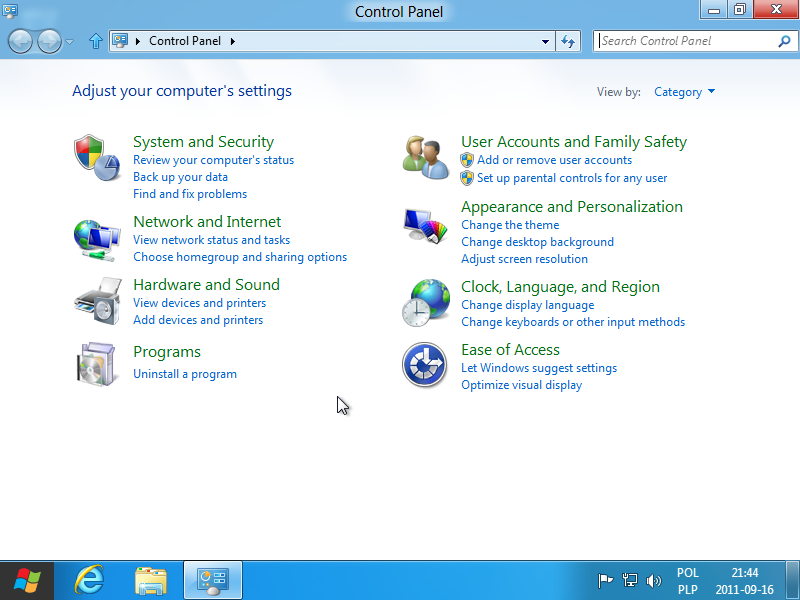Image resolution: width=800 pixels, height=600 pixels.
Task: Click the Back navigation arrow
Action: click(x=20, y=41)
